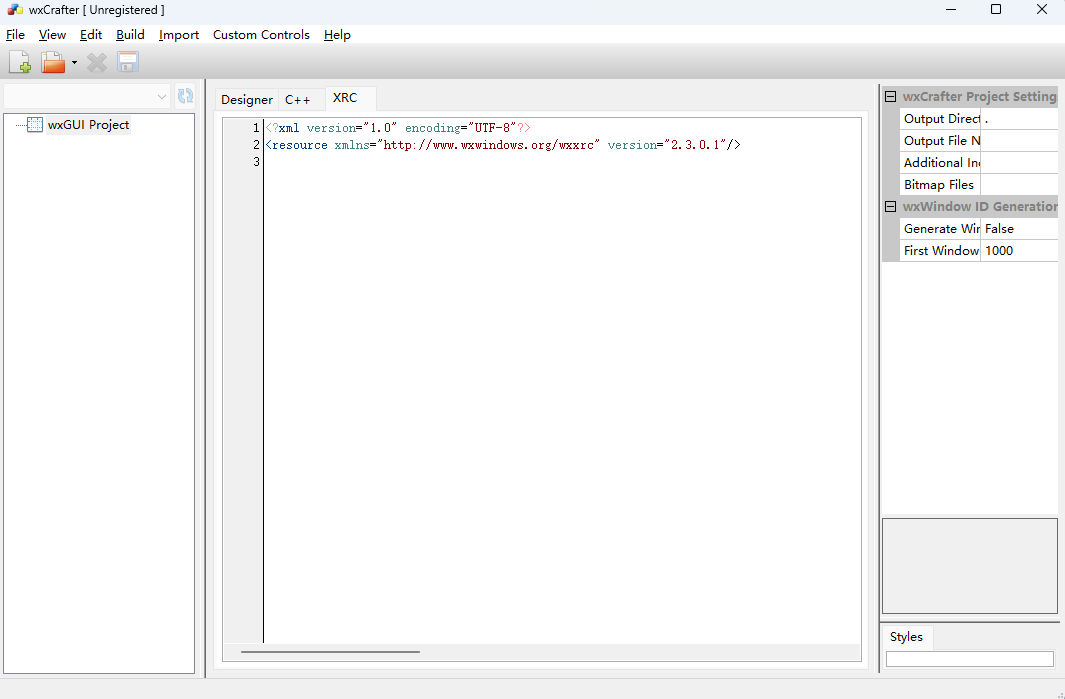Click the horizontal scrollbar under the XRC editor
1065x699 pixels.
click(x=330, y=652)
